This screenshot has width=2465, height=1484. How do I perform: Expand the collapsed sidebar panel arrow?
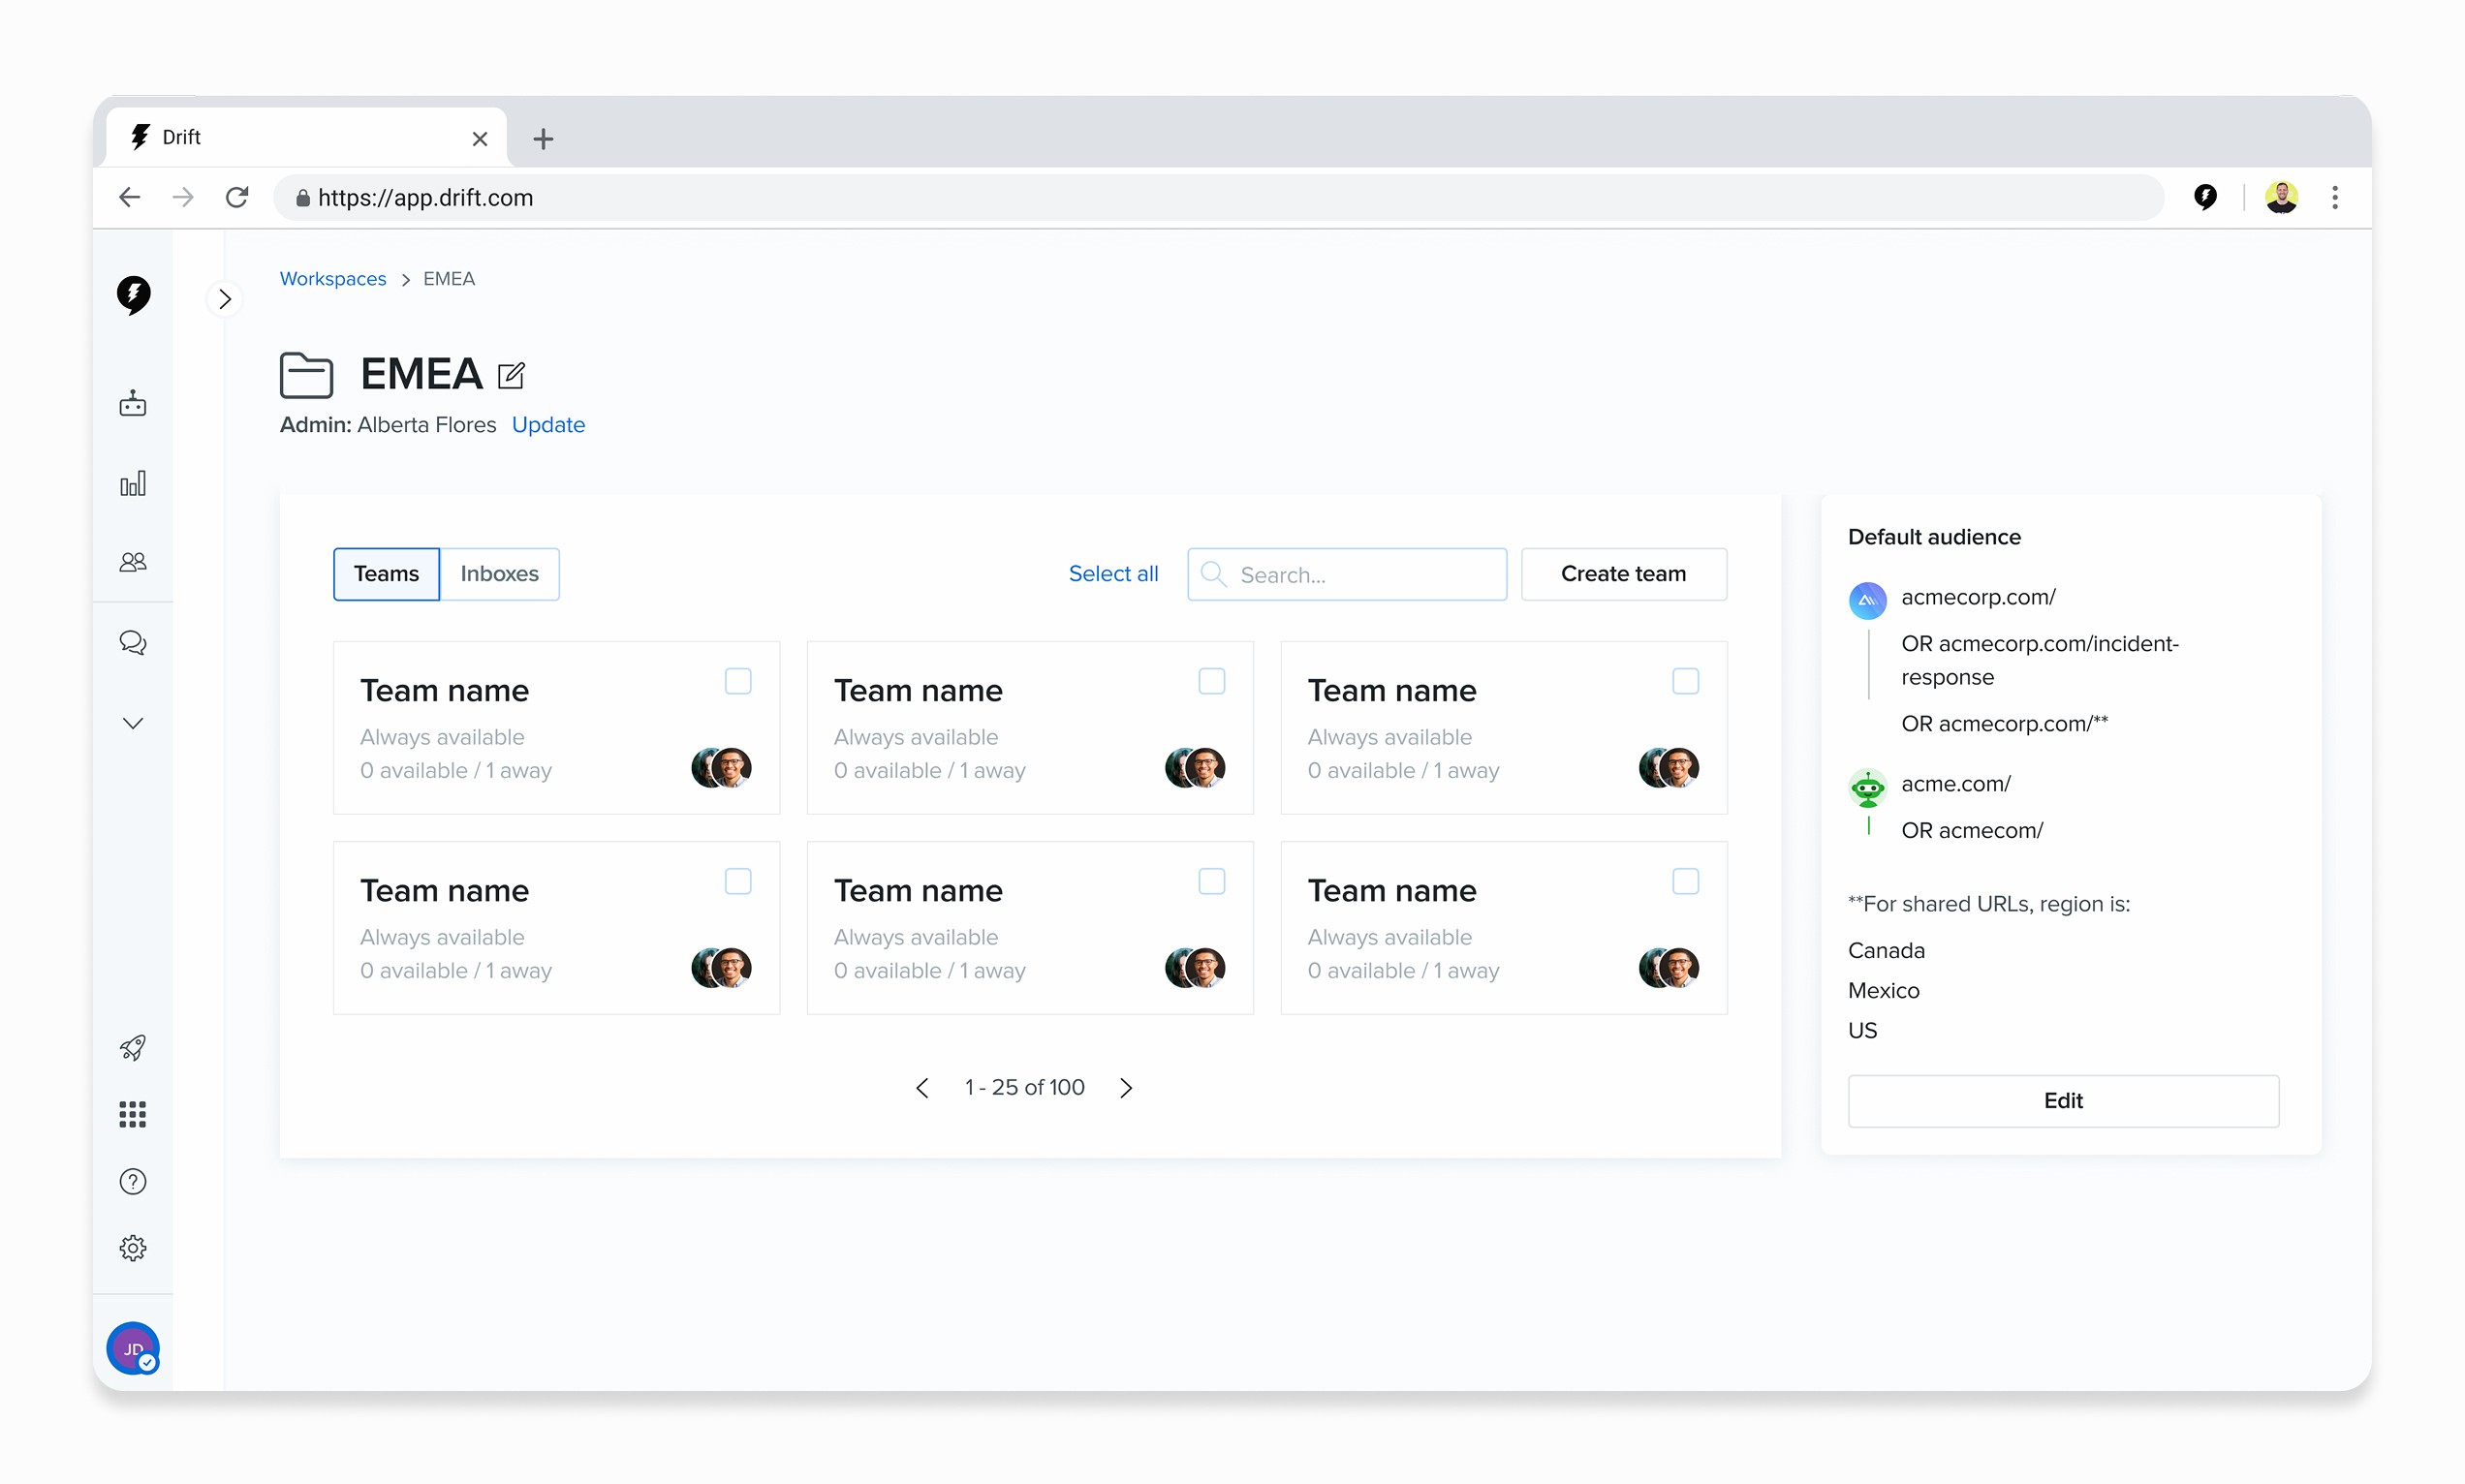tap(225, 299)
